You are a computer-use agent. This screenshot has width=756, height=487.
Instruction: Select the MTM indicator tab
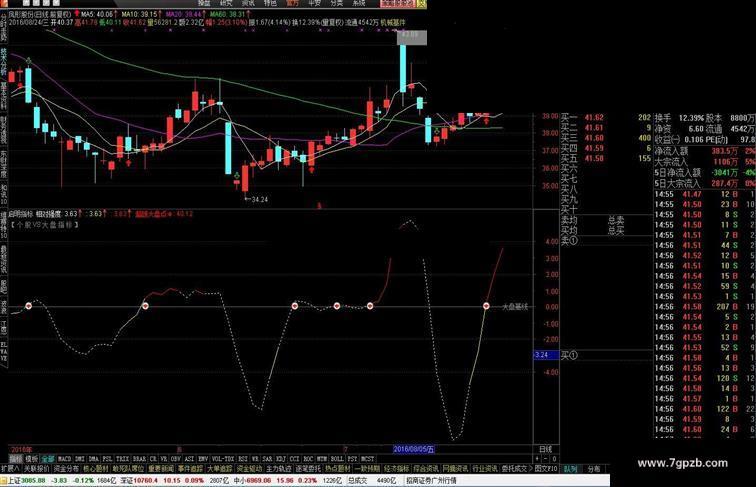point(322,459)
